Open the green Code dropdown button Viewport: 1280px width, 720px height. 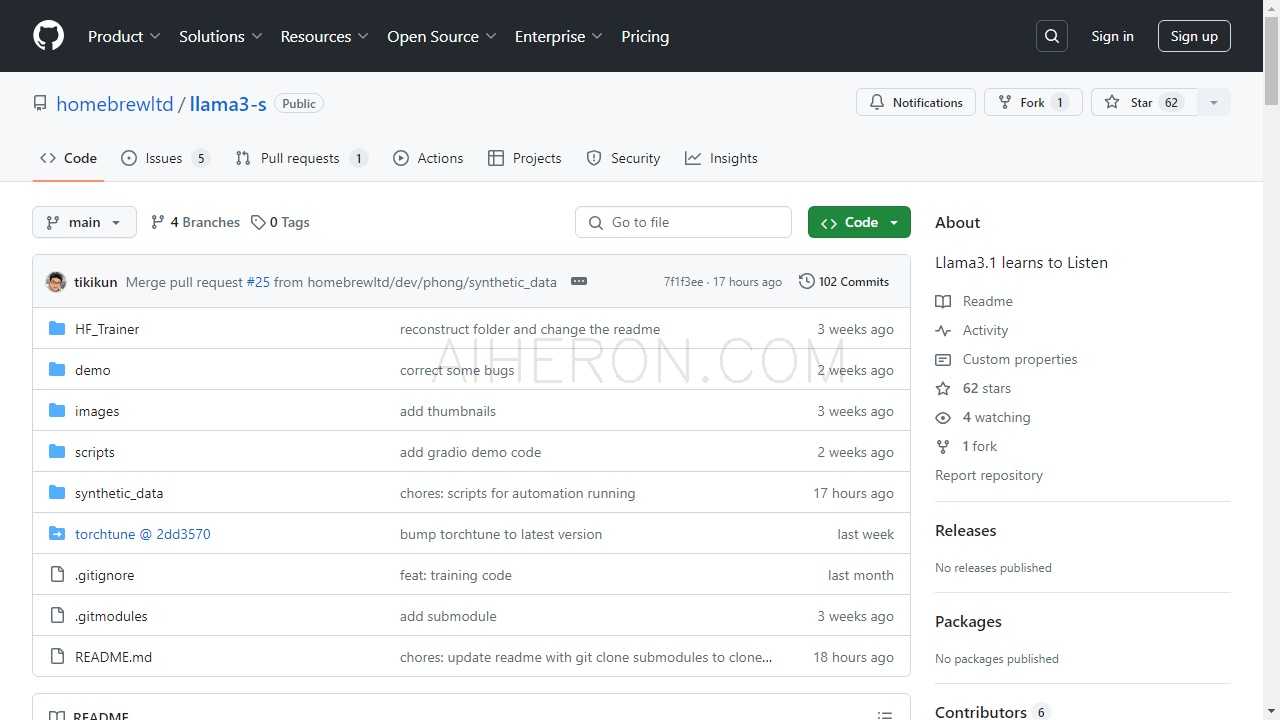coord(859,222)
